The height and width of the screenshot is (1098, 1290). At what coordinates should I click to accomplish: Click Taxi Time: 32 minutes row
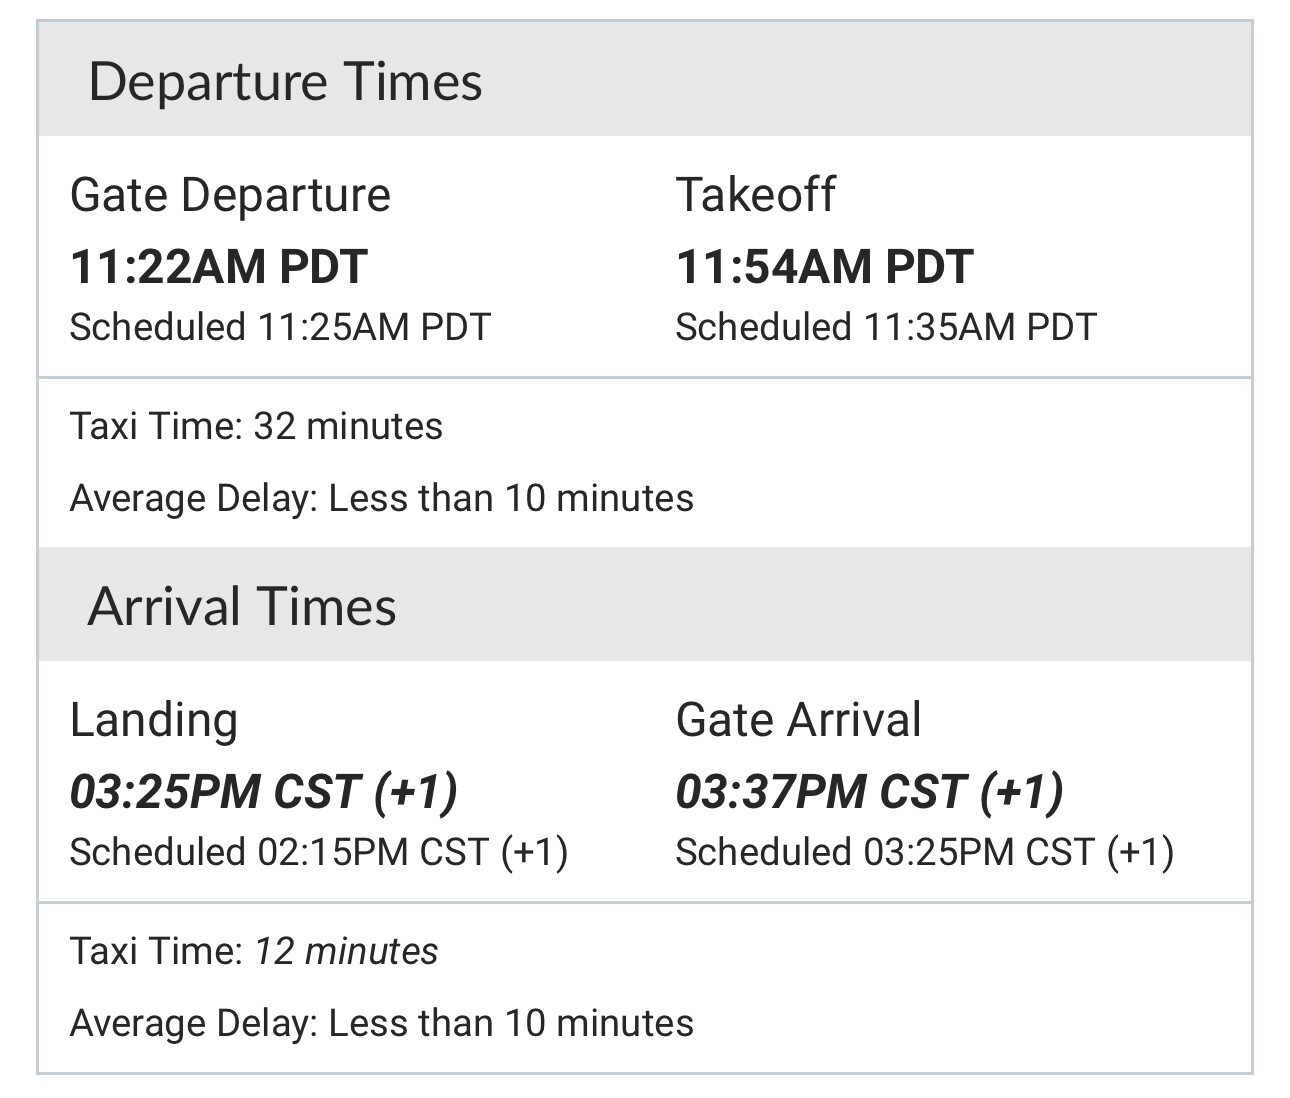pyautogui.click(x=256, y=427)
